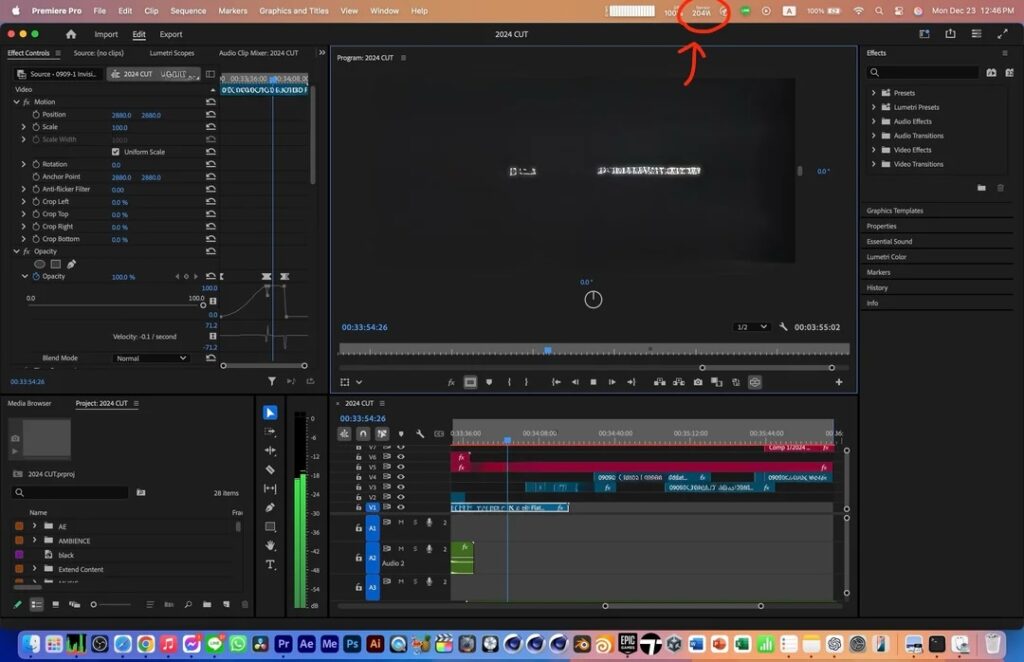Add a marker in Program Monitor
The width and height of the screenshot is (1024, 662).
[x=488, y=382]
